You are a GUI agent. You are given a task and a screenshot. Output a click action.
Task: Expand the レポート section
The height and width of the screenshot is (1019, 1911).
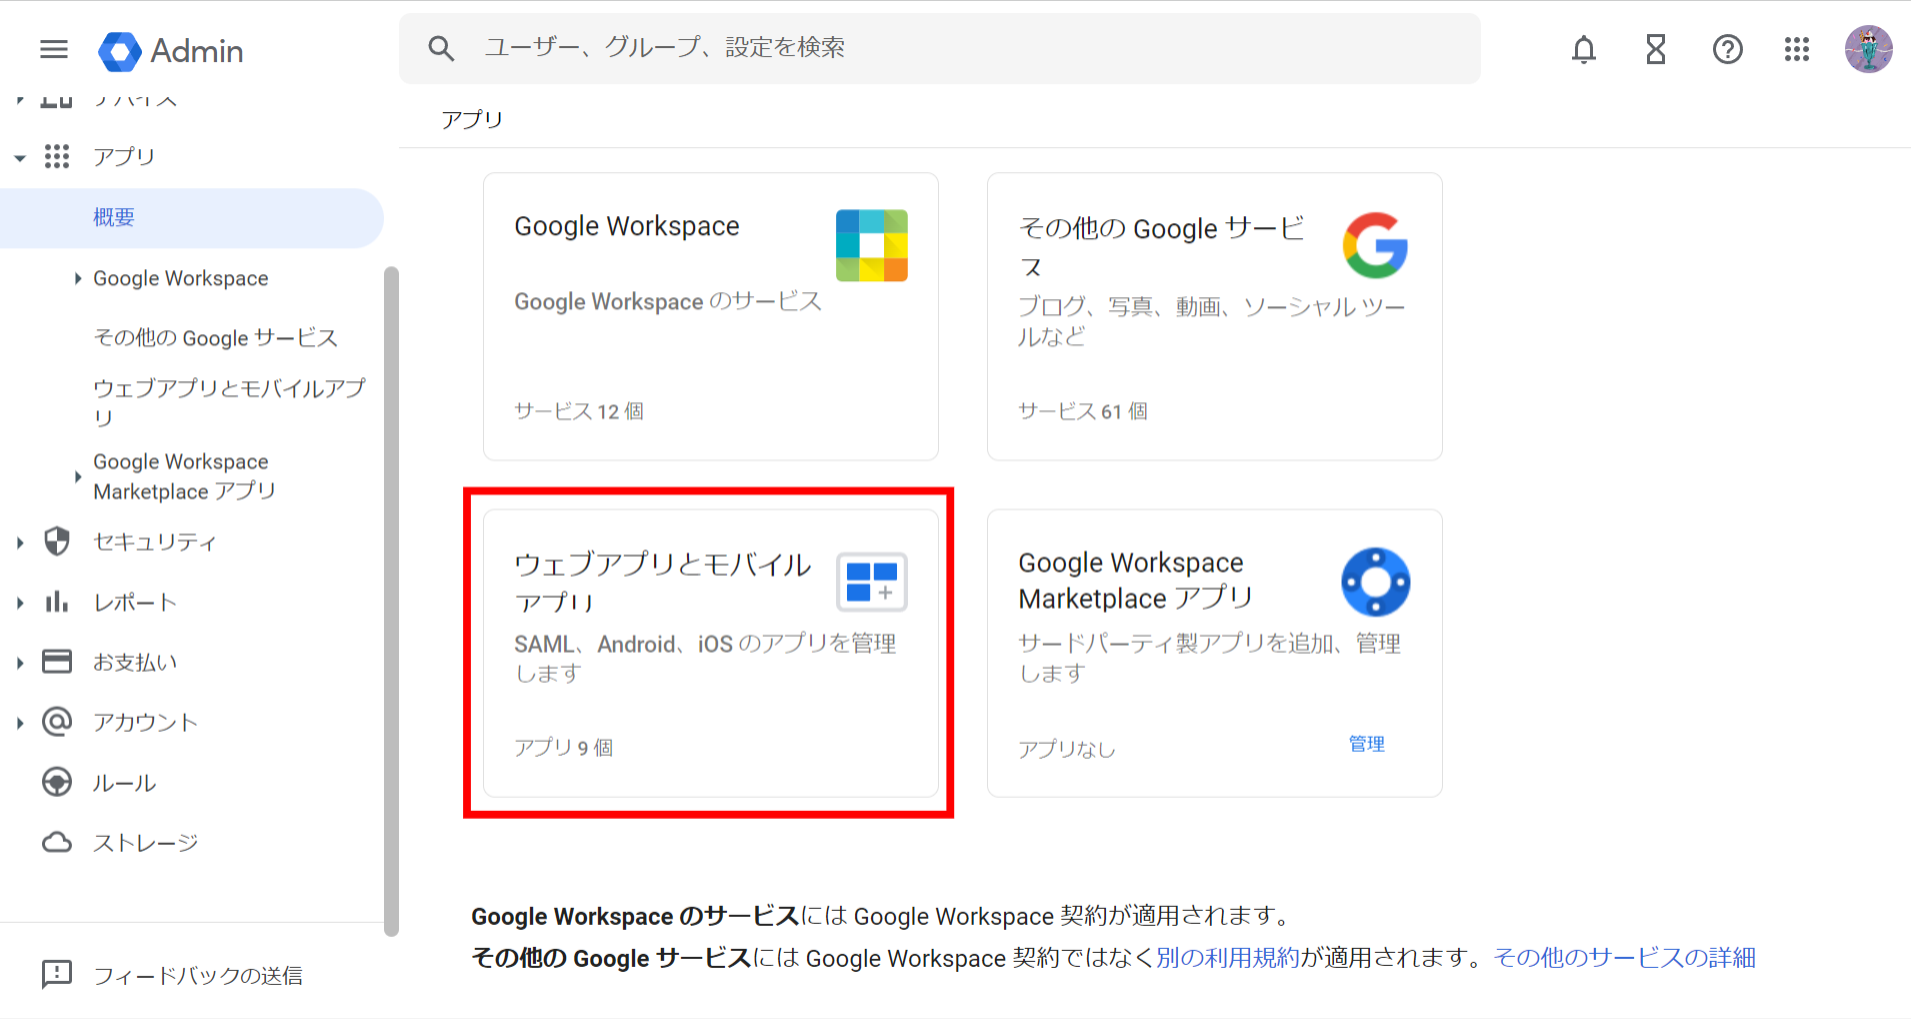coord(20,603)
